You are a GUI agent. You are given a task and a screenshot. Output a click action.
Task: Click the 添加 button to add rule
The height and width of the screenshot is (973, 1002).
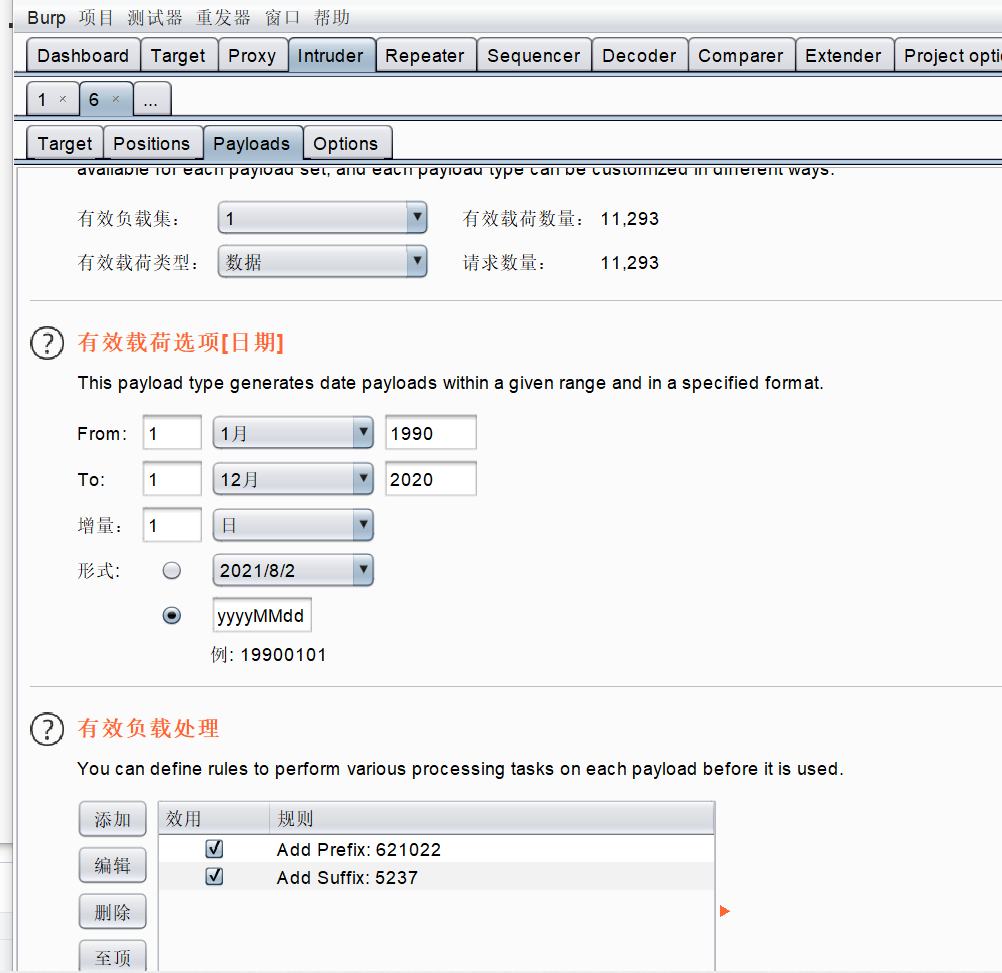112,819
